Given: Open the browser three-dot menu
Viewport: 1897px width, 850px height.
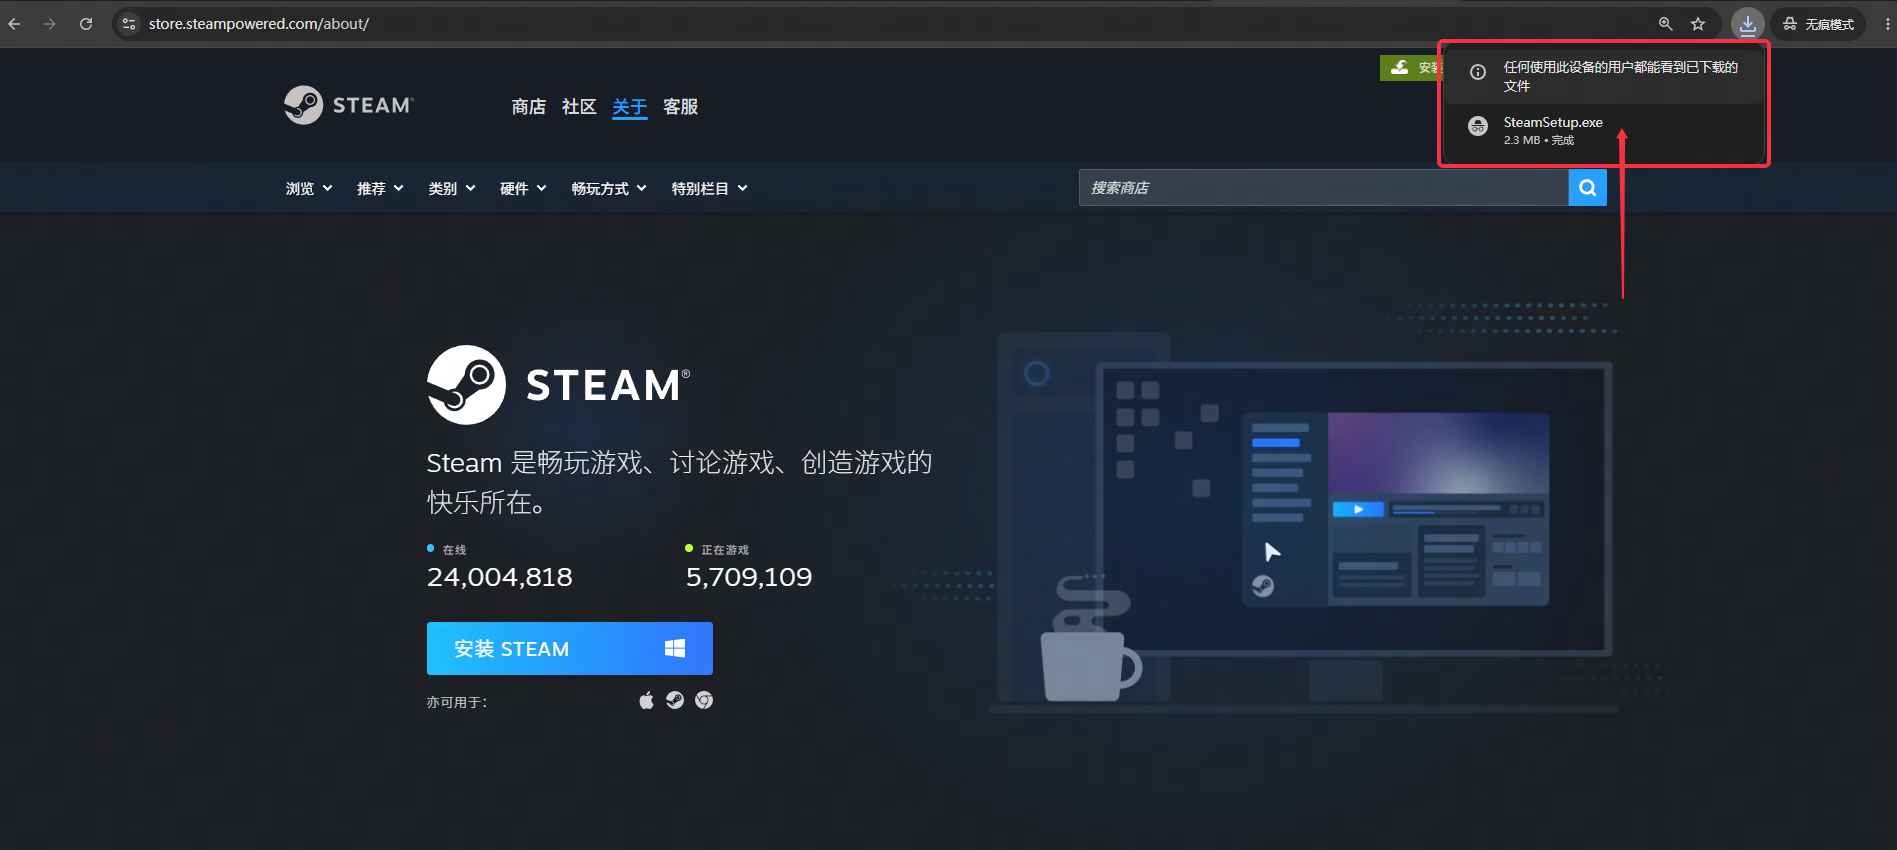Looking at the screenshot, I should [1886, 24].
